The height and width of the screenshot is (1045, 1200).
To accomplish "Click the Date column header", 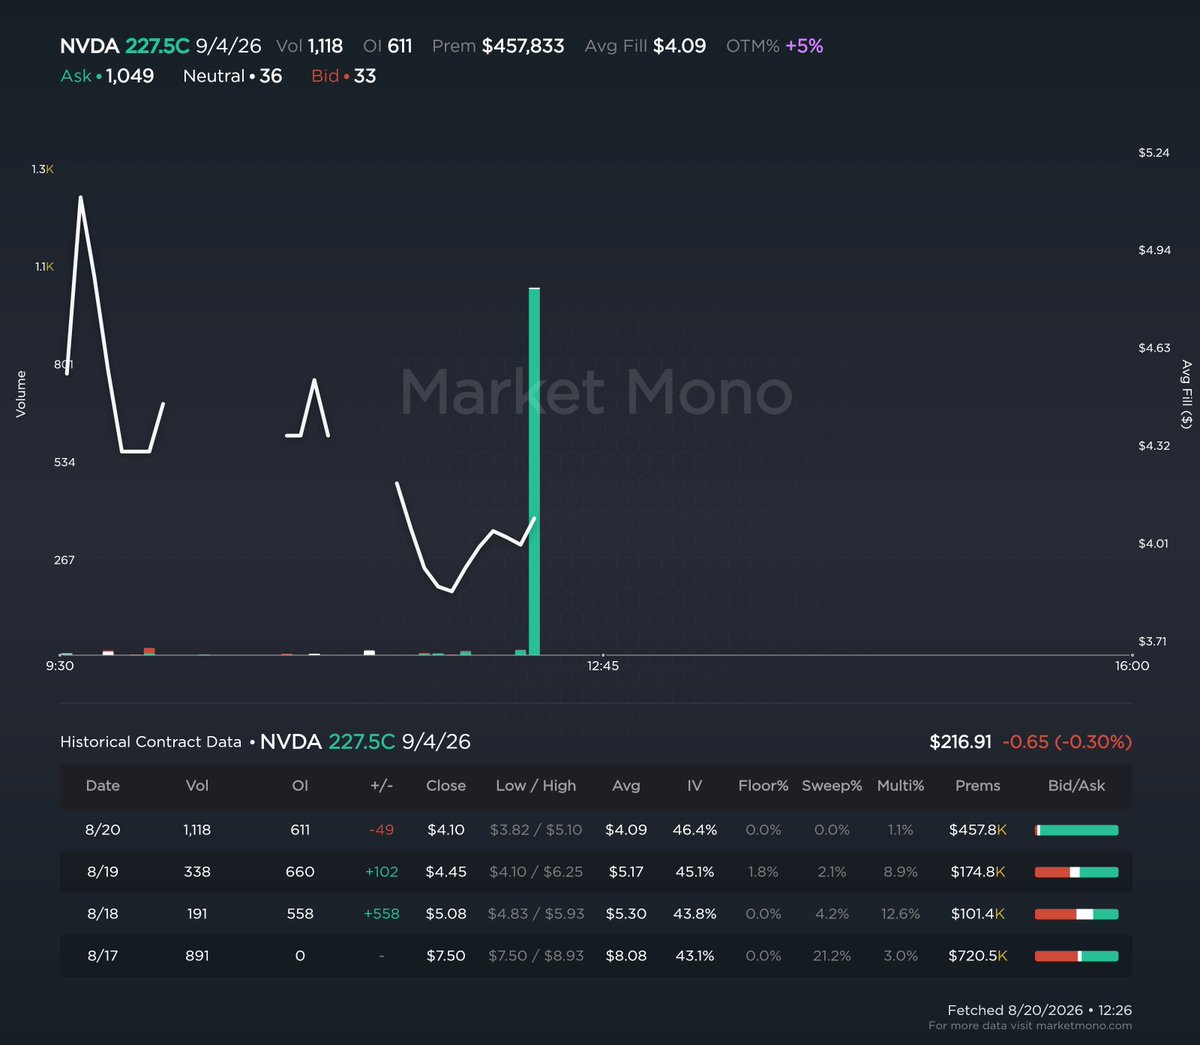I will pos(103,786).
